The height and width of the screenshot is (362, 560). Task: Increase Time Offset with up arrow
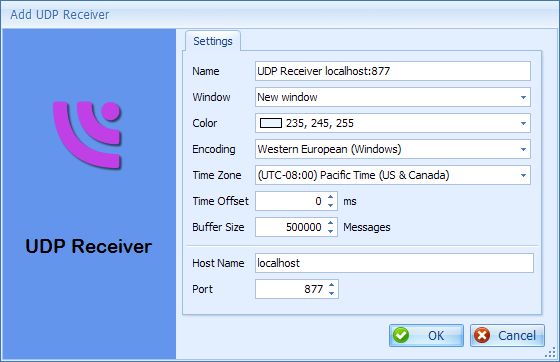(331, 197)
